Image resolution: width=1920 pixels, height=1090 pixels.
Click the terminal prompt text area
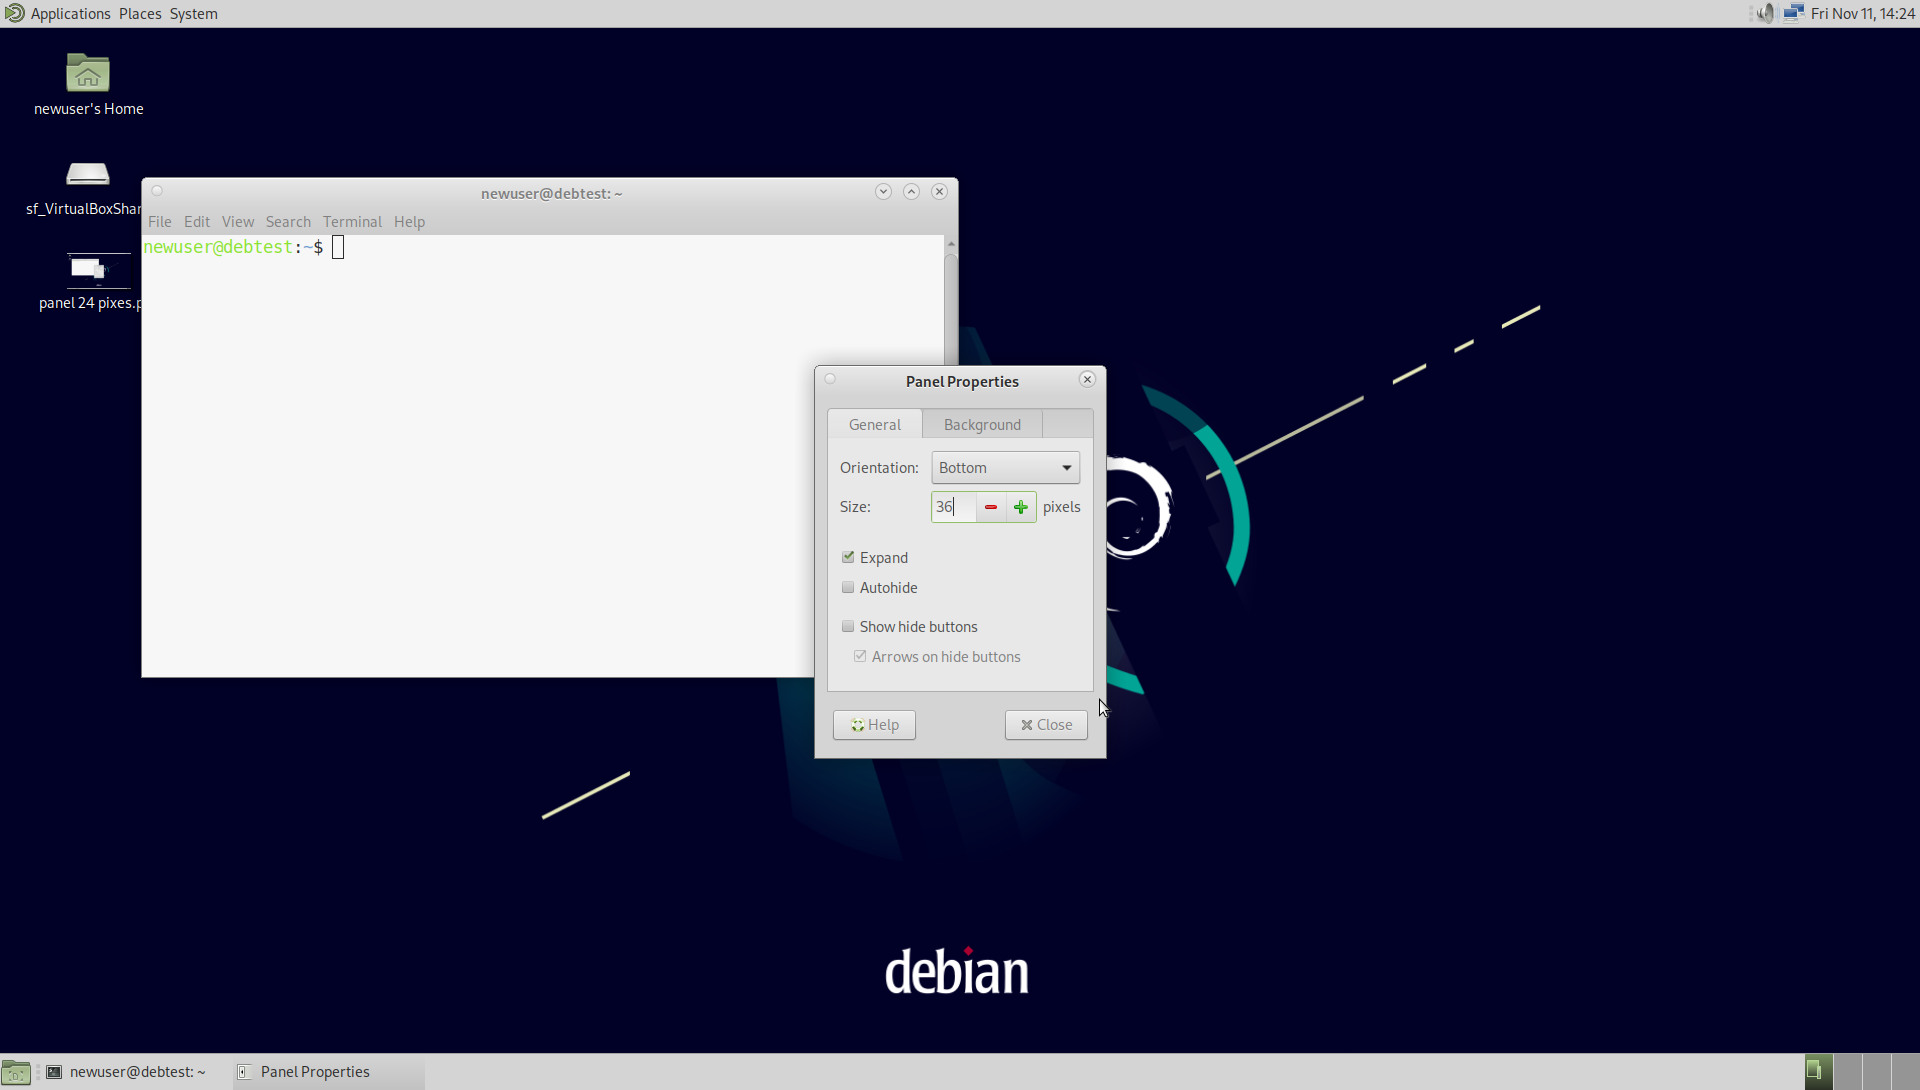click(x=543, y=455)
